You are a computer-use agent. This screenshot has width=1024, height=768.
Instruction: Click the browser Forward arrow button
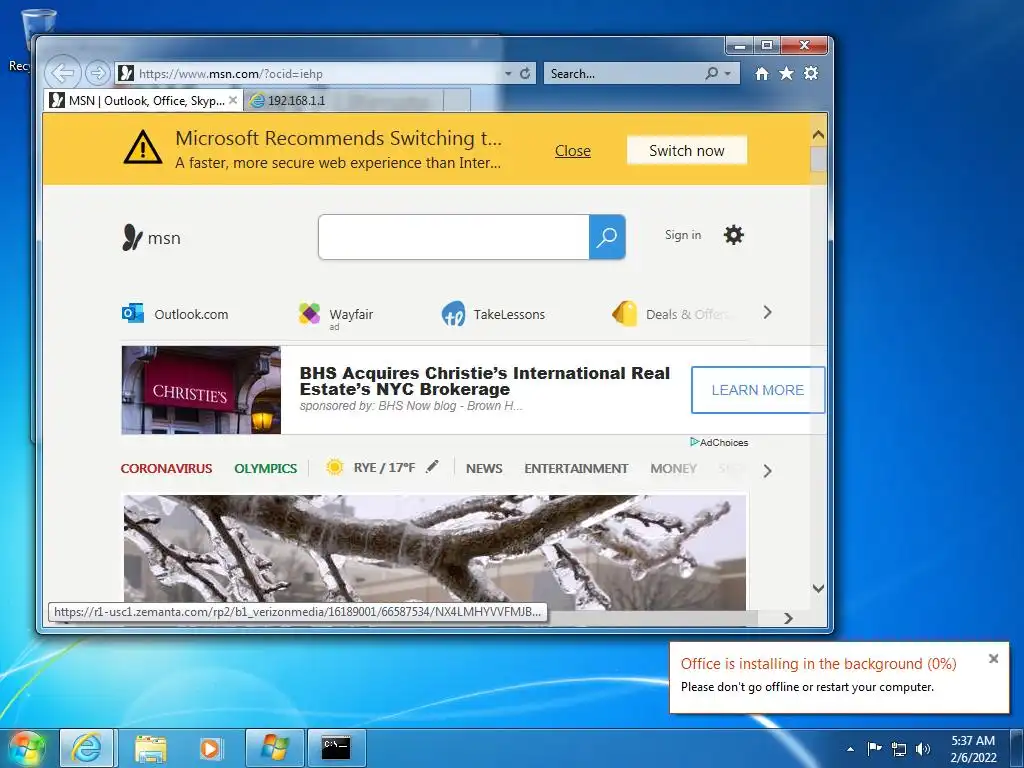pos(98,73)
